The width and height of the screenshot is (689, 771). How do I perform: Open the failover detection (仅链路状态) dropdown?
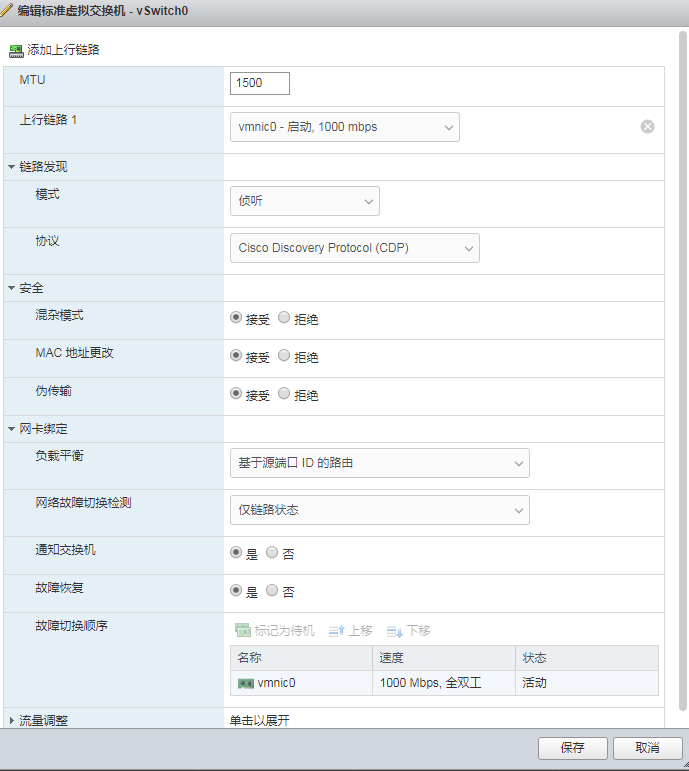[x=380, y=510]
